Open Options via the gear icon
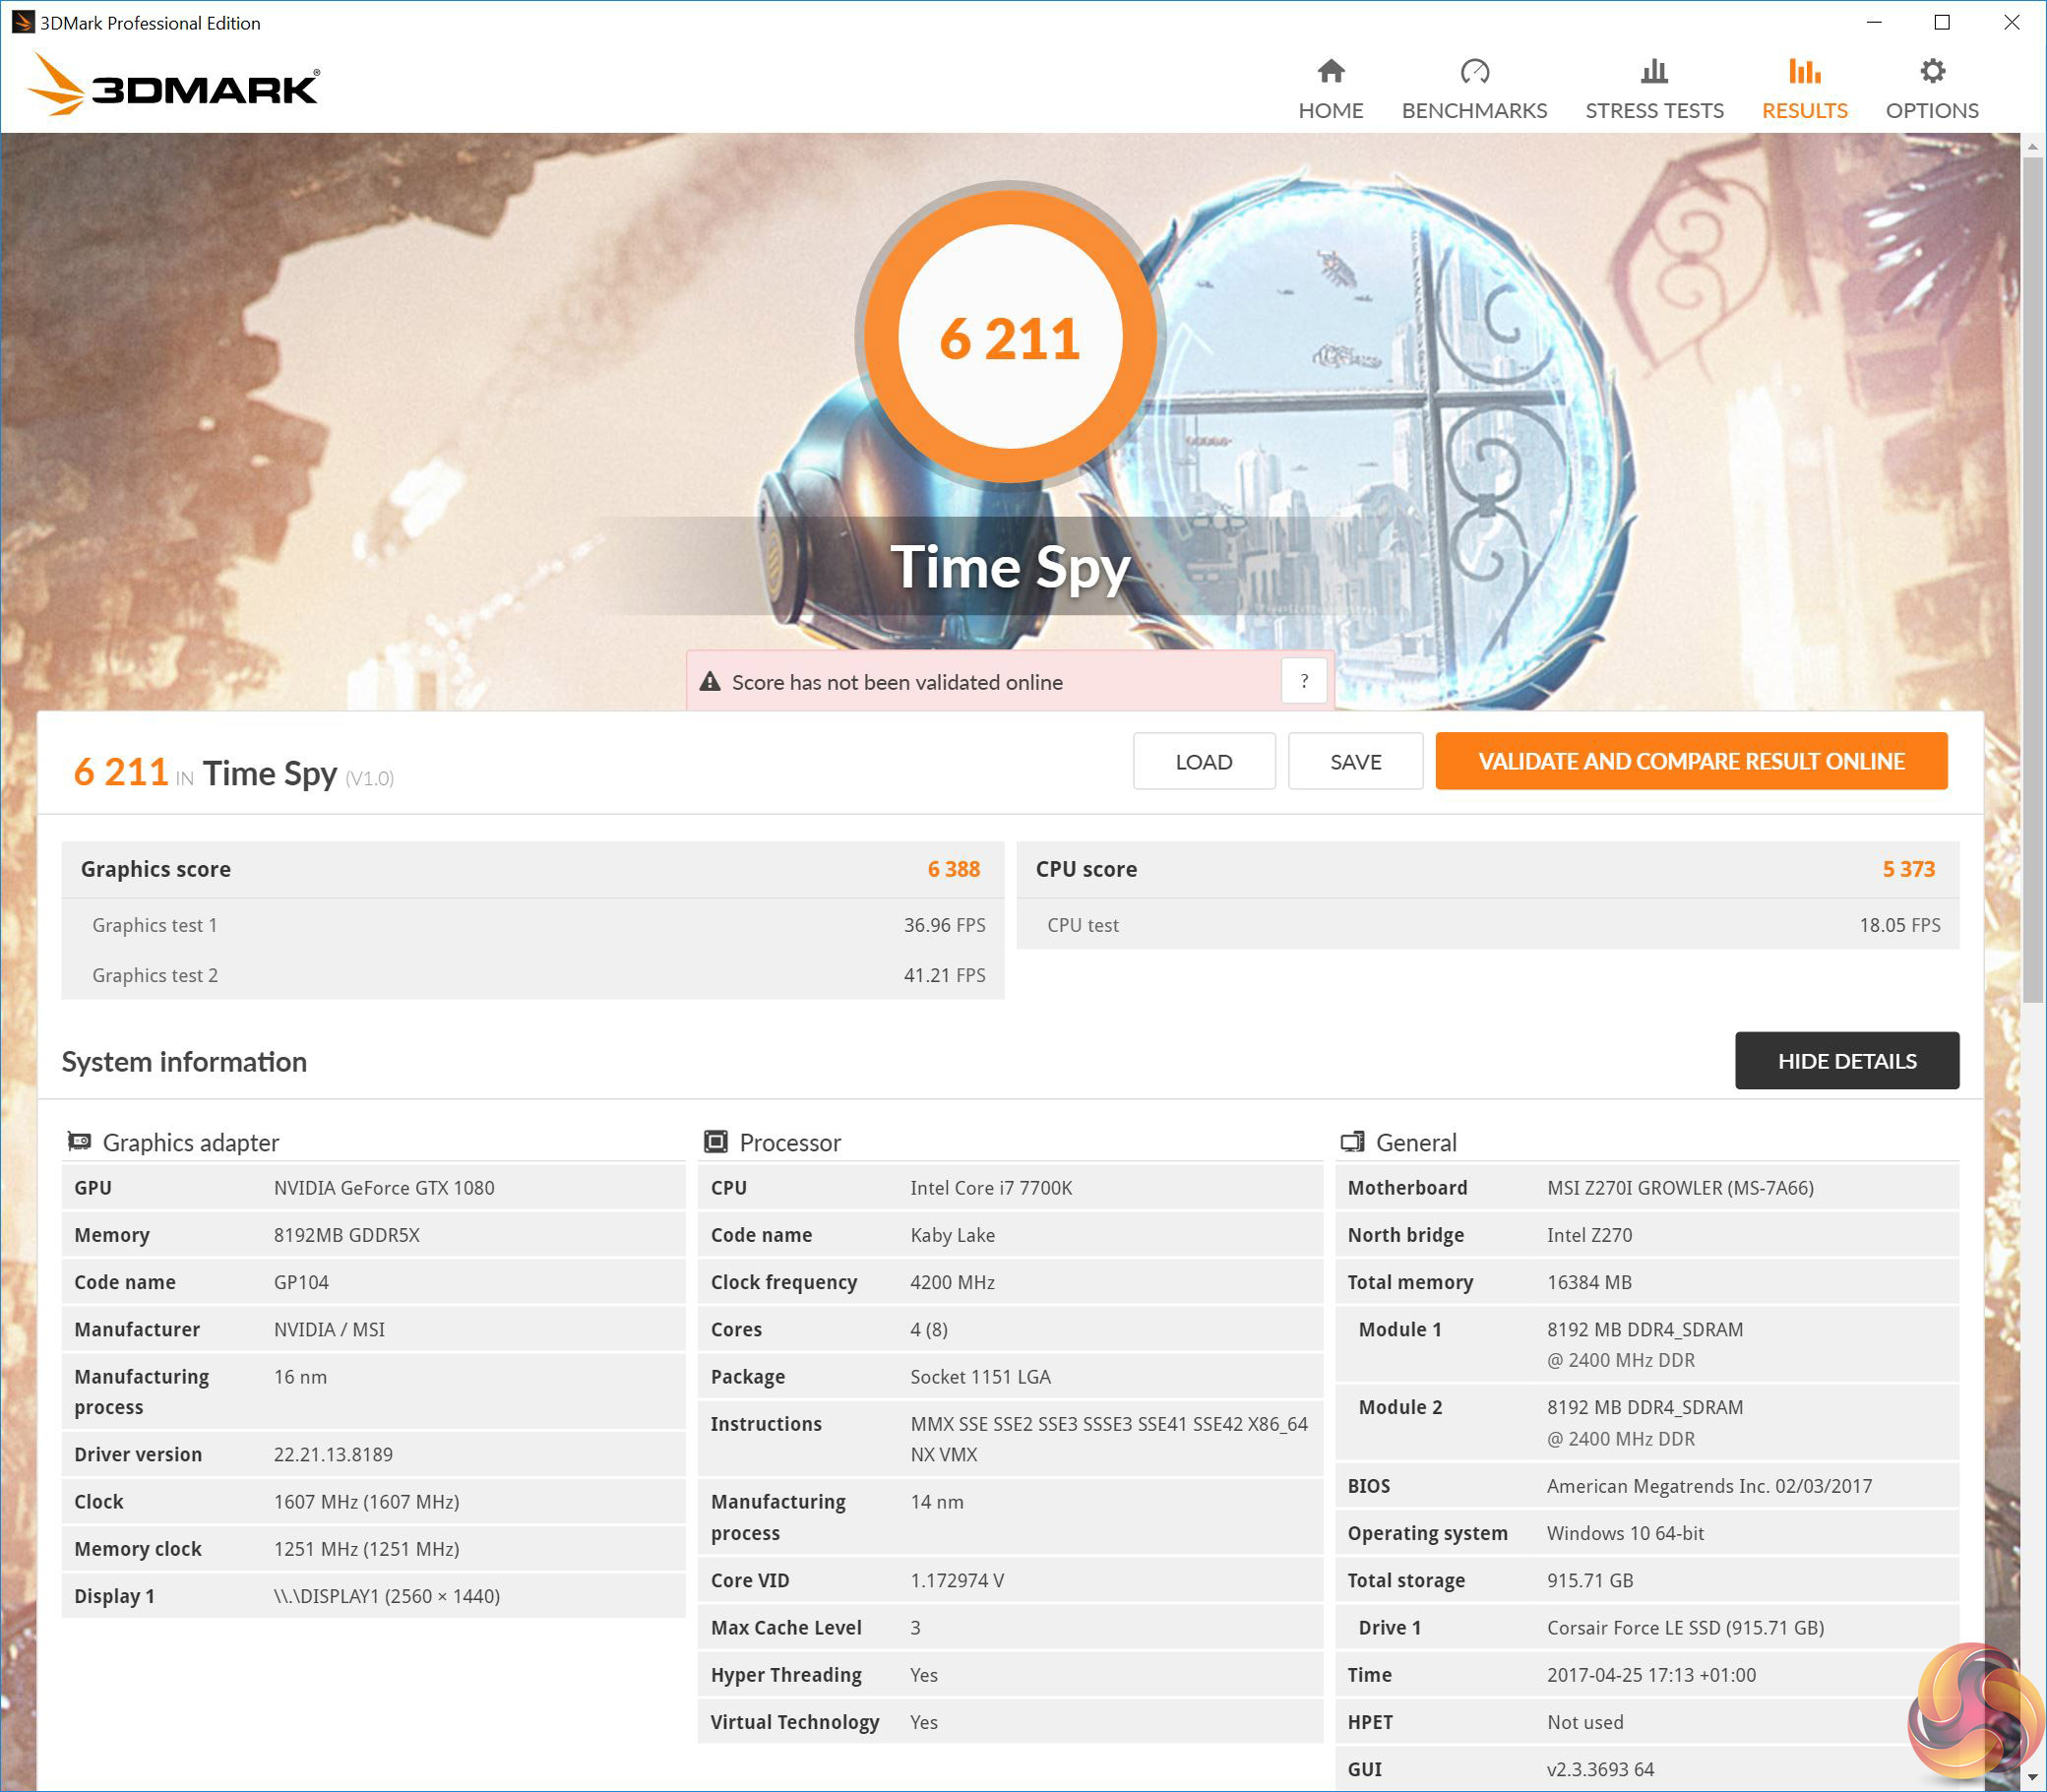 [x=1932, y=71]
